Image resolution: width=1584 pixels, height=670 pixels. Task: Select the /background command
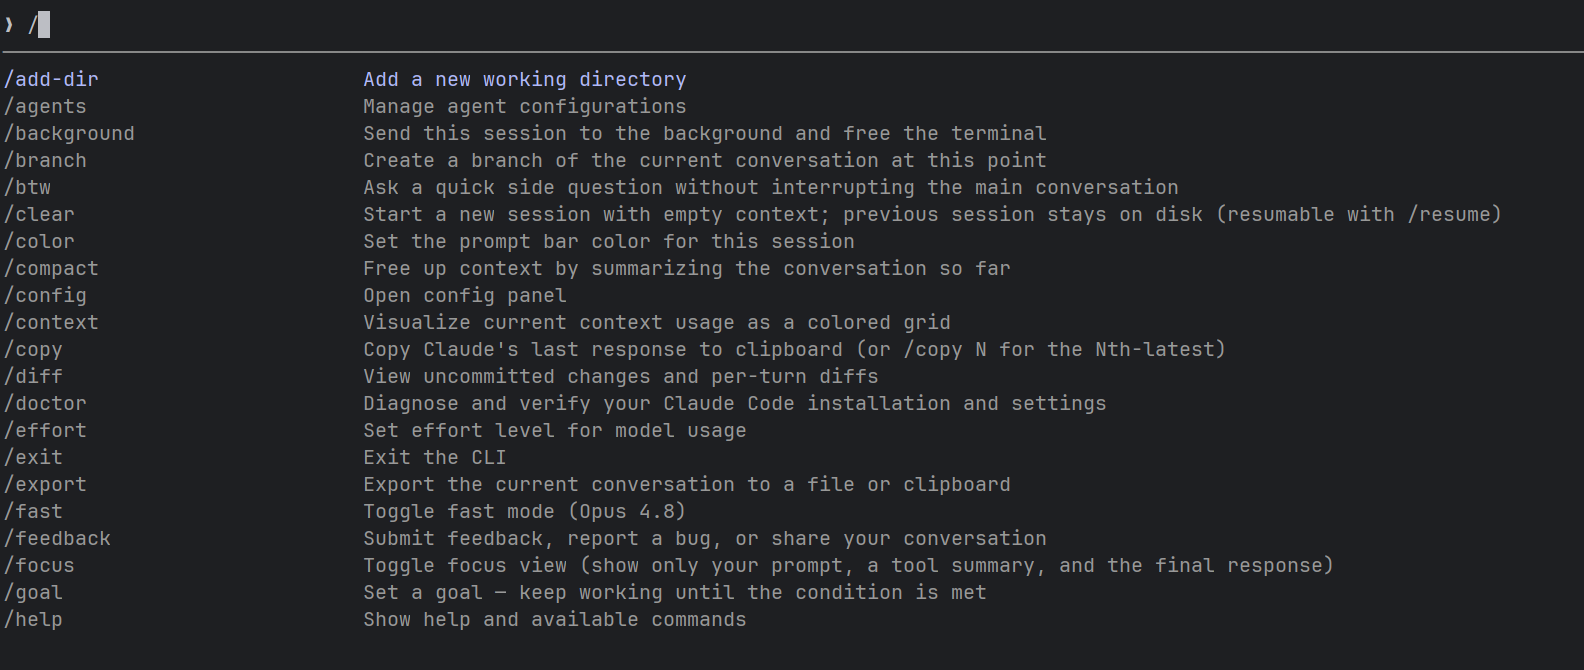pyautogui.click(x=69, y=133)
